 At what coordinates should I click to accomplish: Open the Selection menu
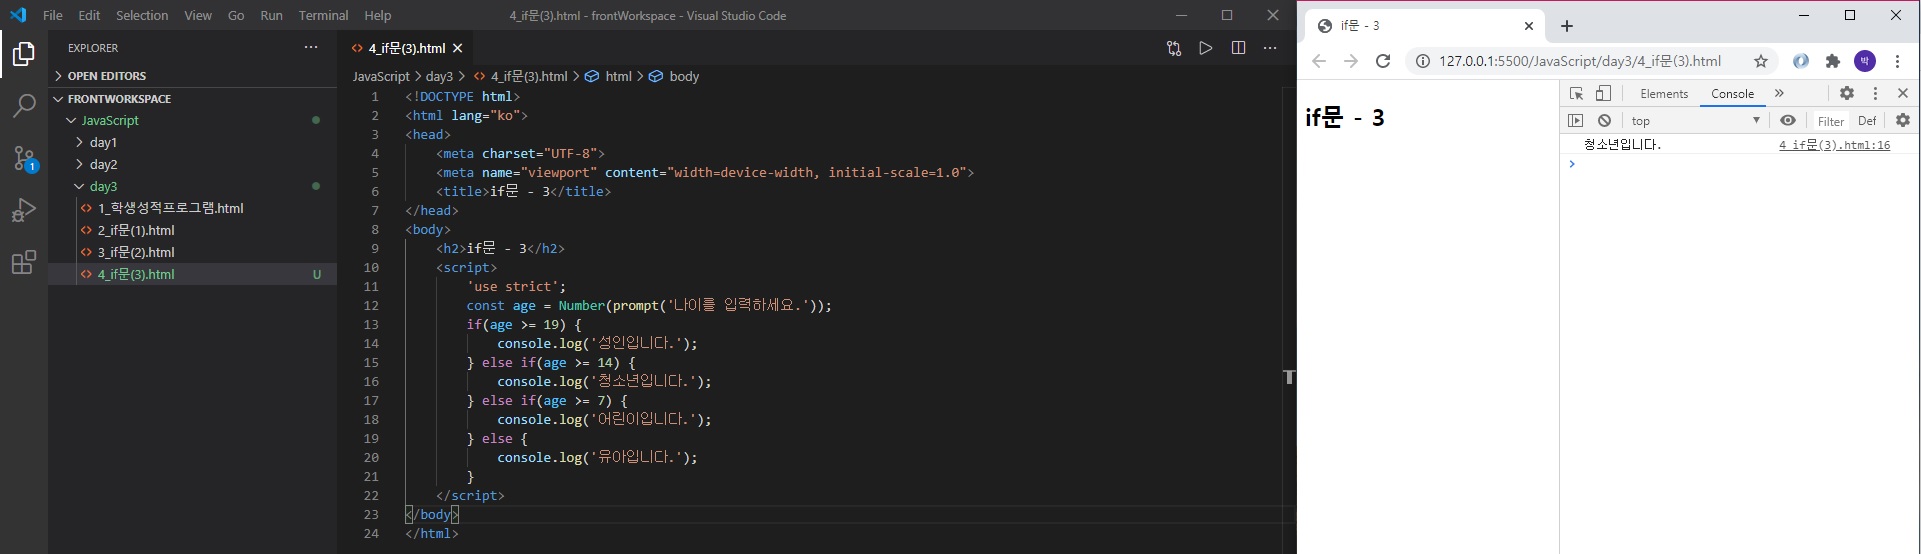(142, 15)
